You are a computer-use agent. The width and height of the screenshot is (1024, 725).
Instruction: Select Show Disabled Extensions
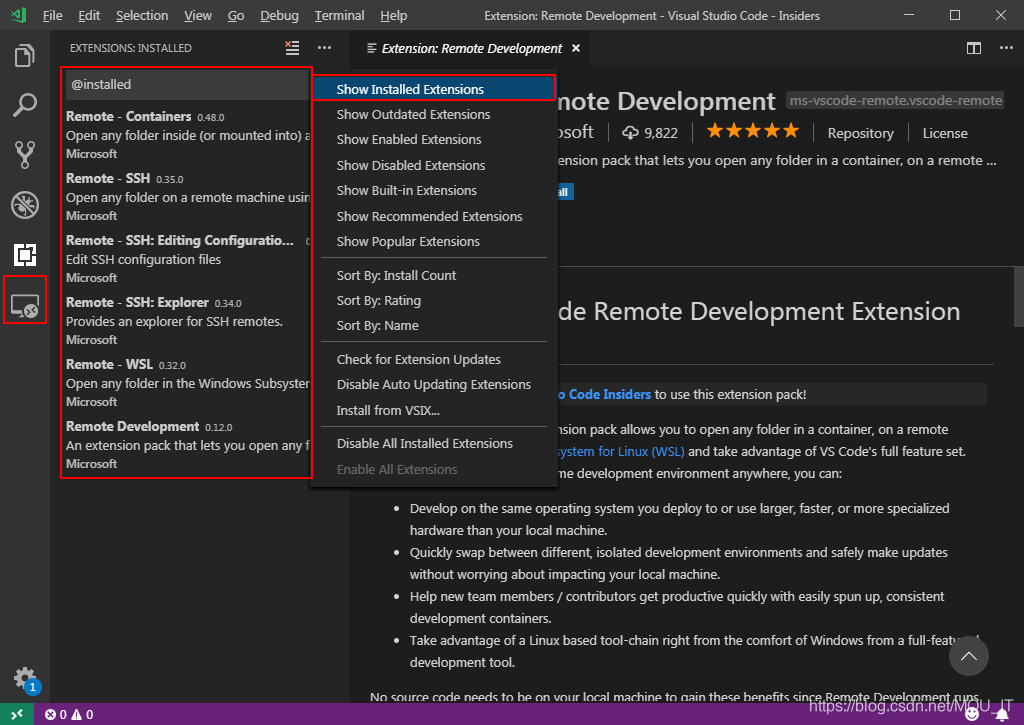click(x=434, y=165)
